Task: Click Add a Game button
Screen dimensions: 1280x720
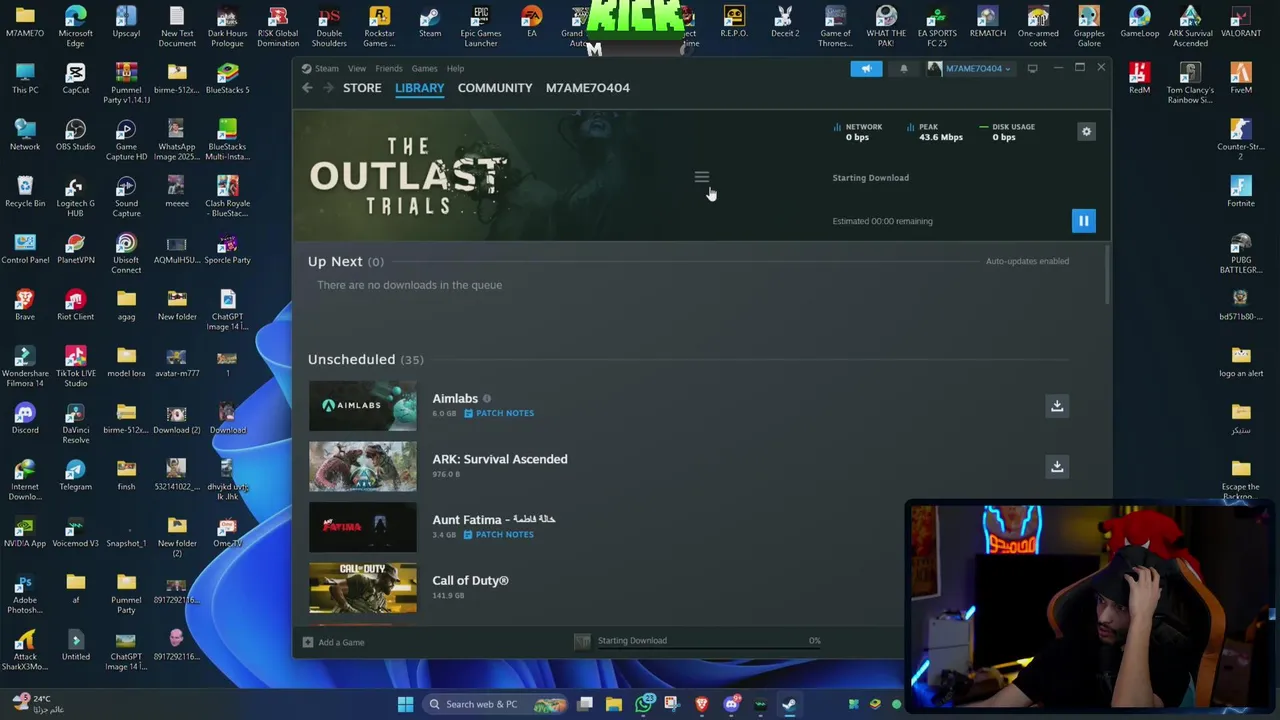Action: [x=334, y=642]
